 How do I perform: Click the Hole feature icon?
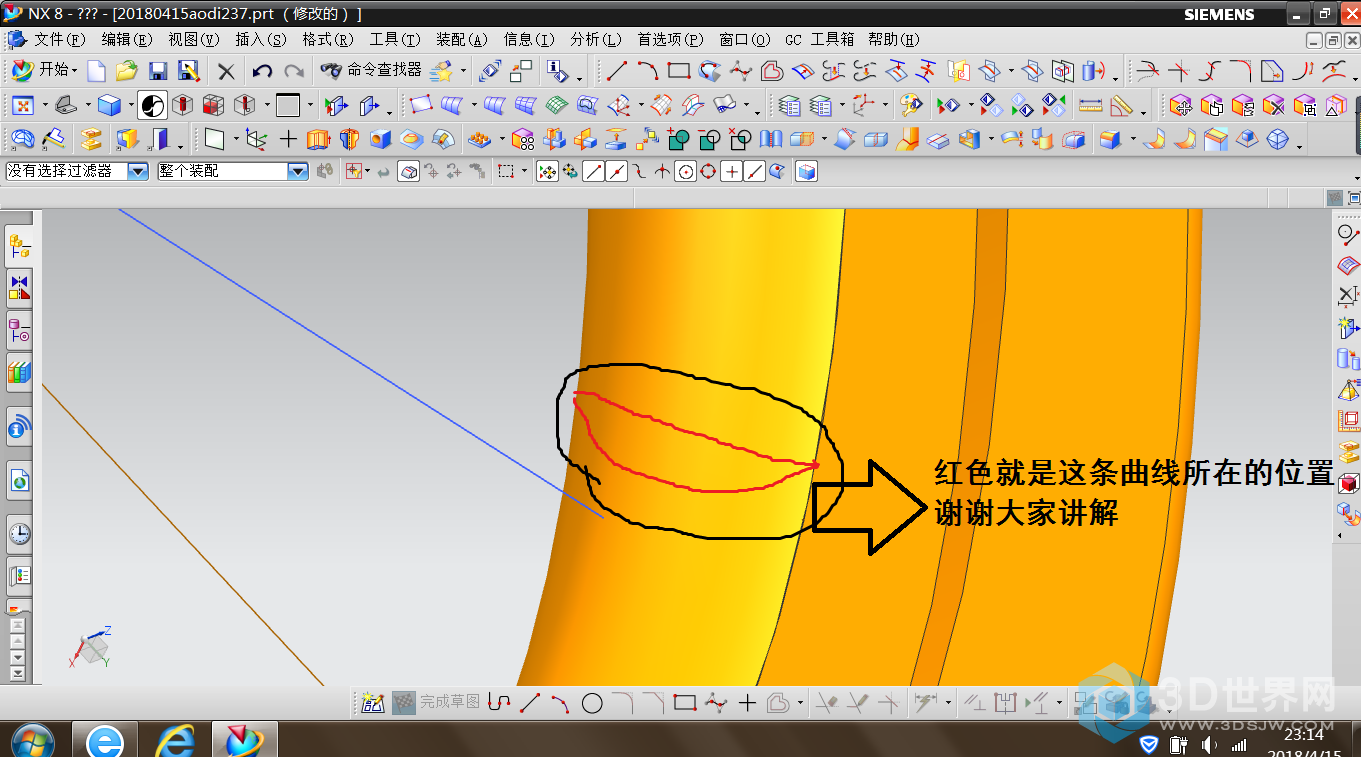[380, 139]
